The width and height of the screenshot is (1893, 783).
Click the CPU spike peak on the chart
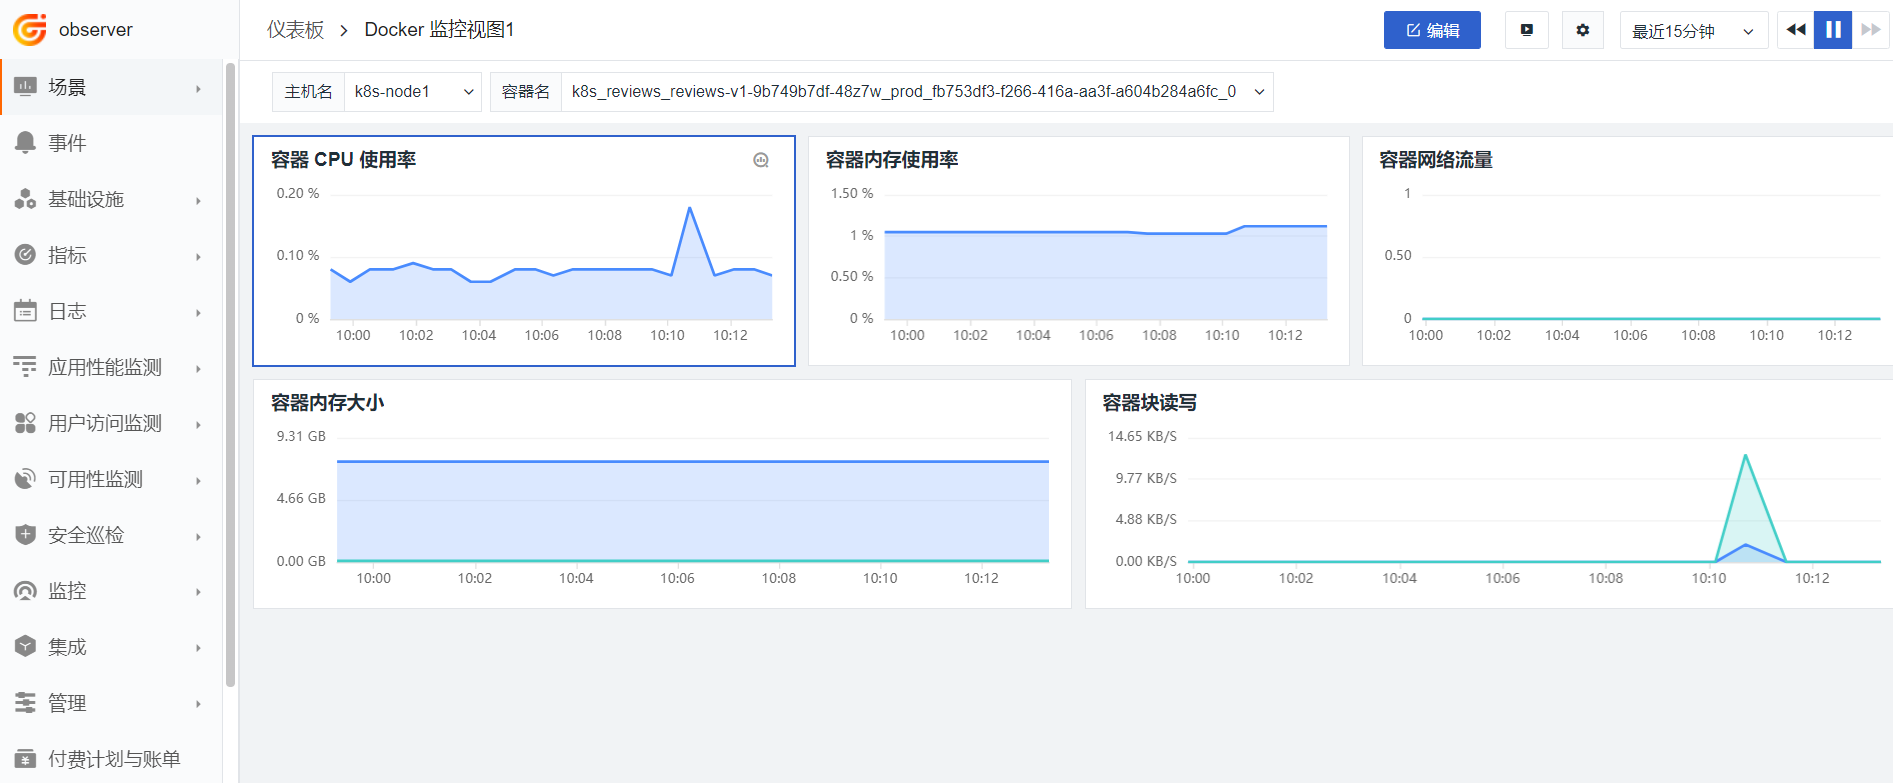pos(690,208)
